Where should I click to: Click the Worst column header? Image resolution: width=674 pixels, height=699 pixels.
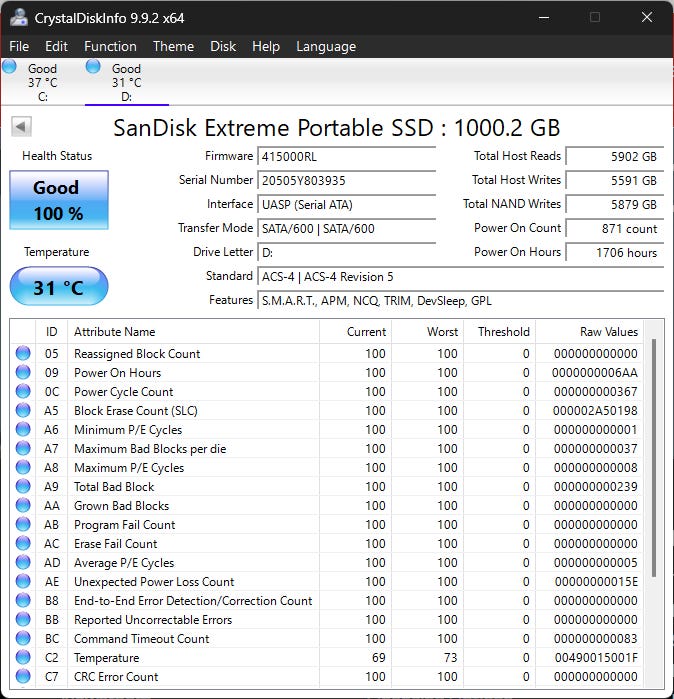point(427,332)
